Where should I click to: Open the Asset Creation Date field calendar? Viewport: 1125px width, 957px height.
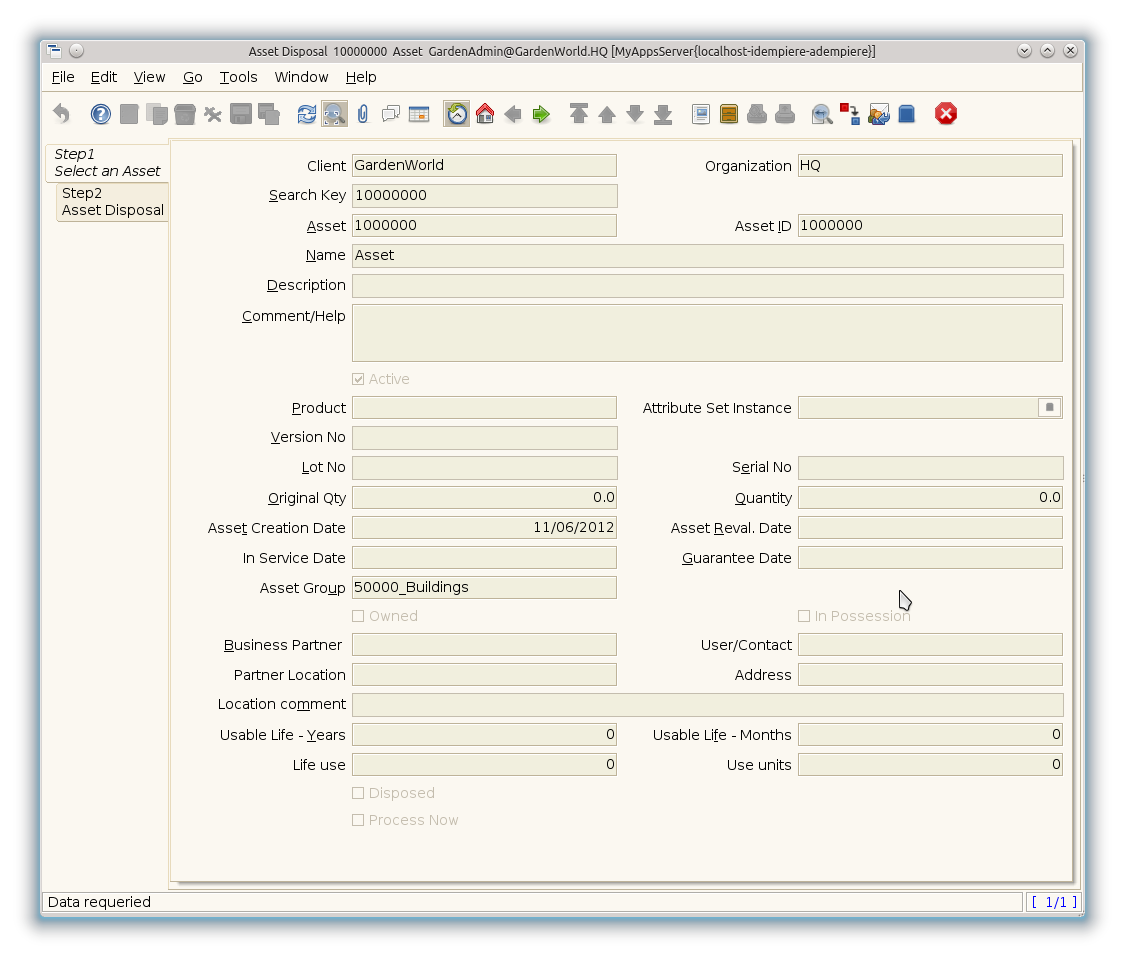[484, 527]
